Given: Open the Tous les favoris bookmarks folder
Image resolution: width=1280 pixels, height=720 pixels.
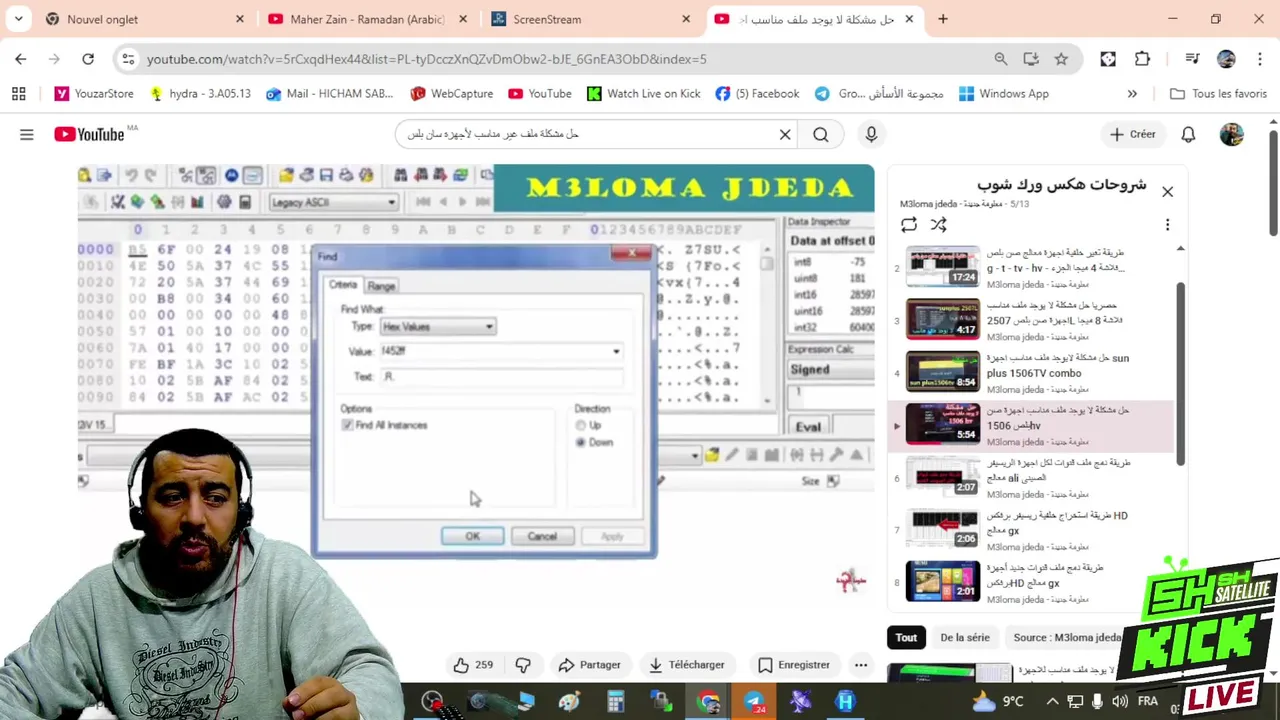Looking at the screenshot, I should 1218,93.
